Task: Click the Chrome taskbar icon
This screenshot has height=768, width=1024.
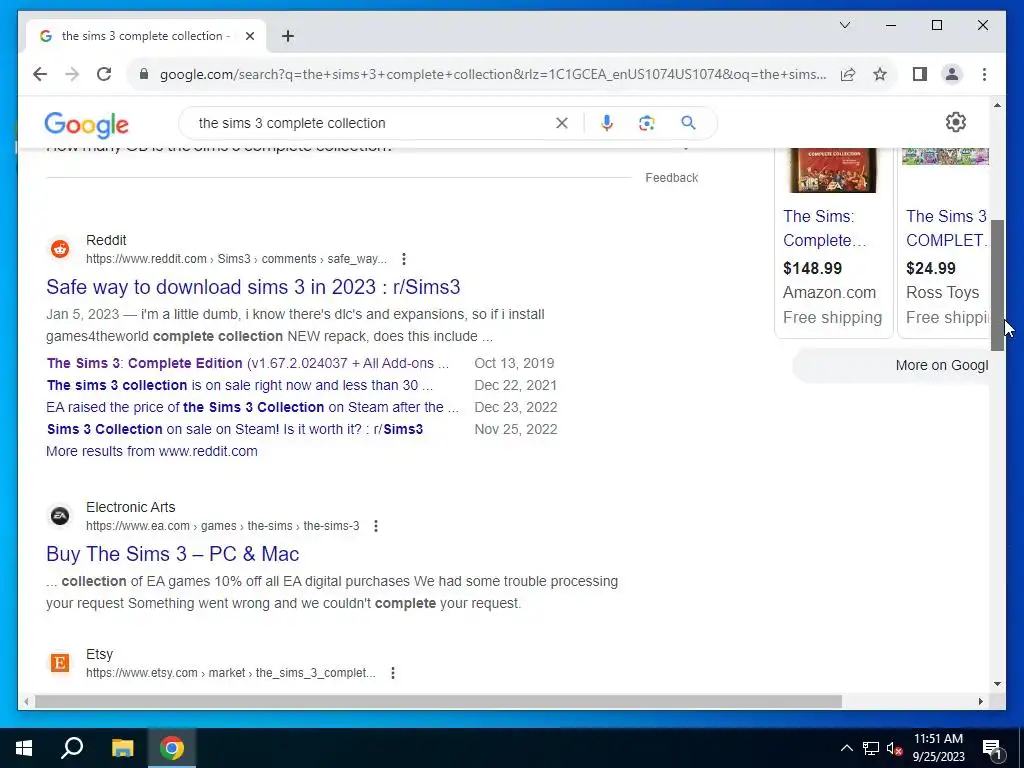Action: (x=172, y=748)
